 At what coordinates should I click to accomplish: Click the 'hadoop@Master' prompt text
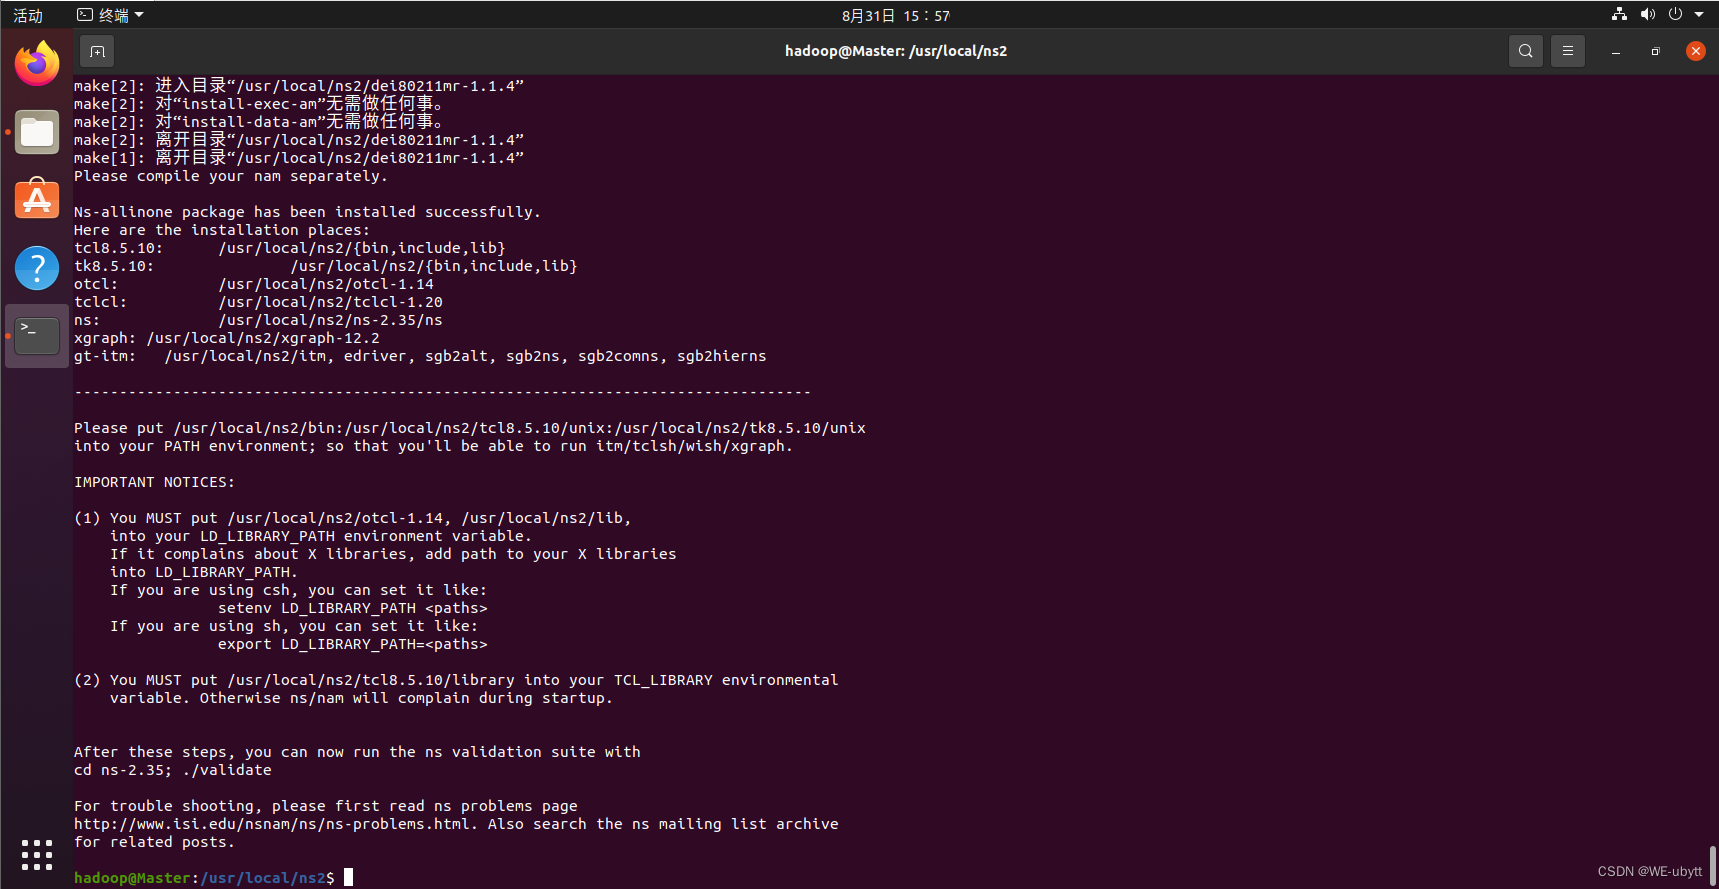point(132,878)
